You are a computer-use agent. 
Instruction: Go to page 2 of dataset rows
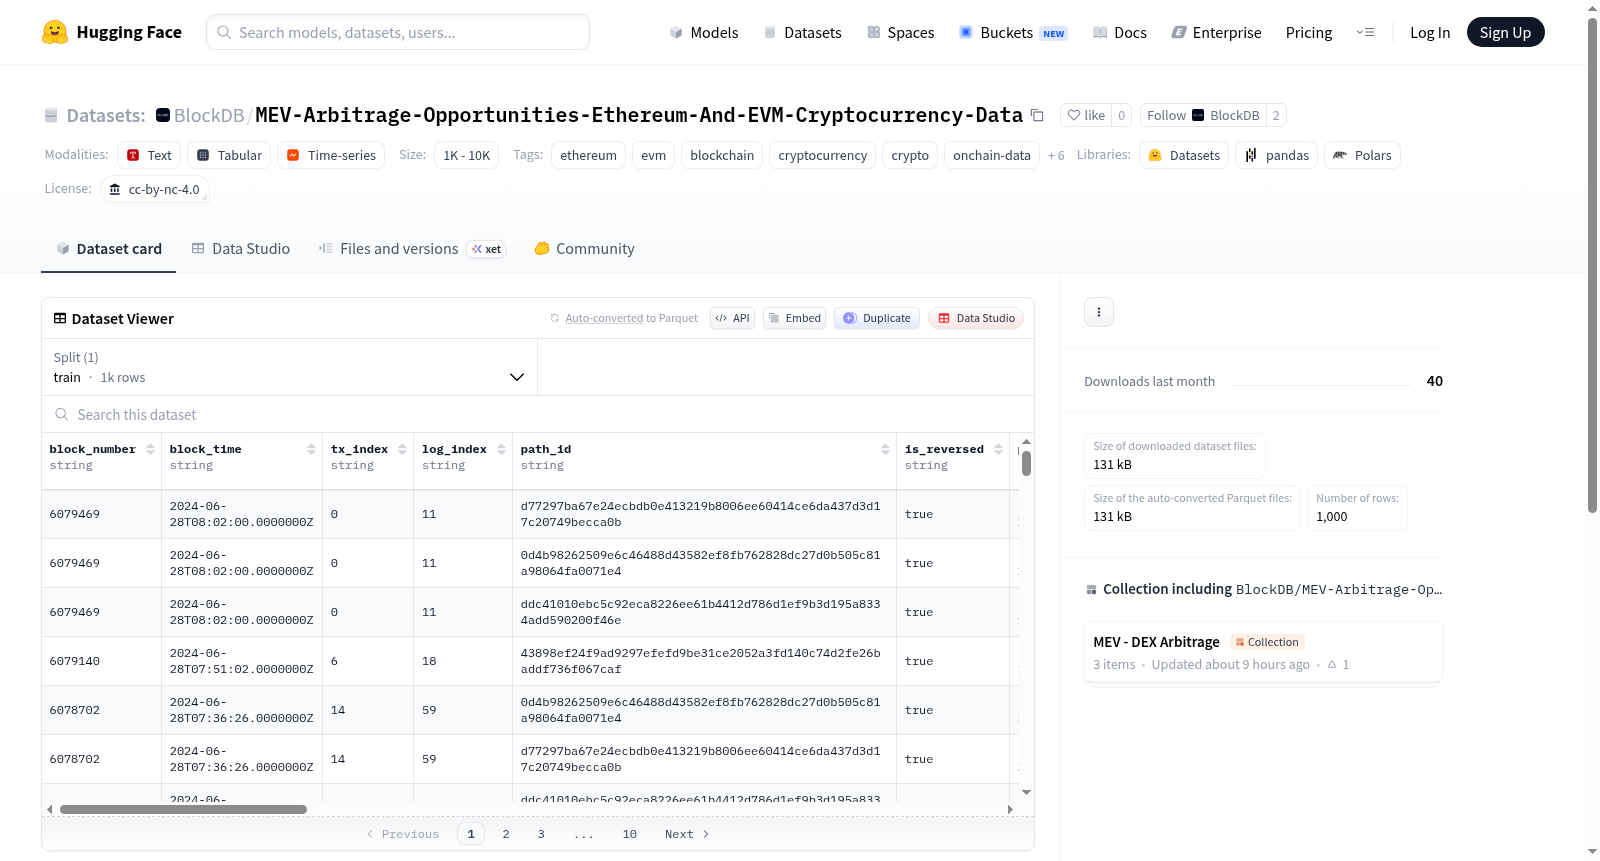506,834
